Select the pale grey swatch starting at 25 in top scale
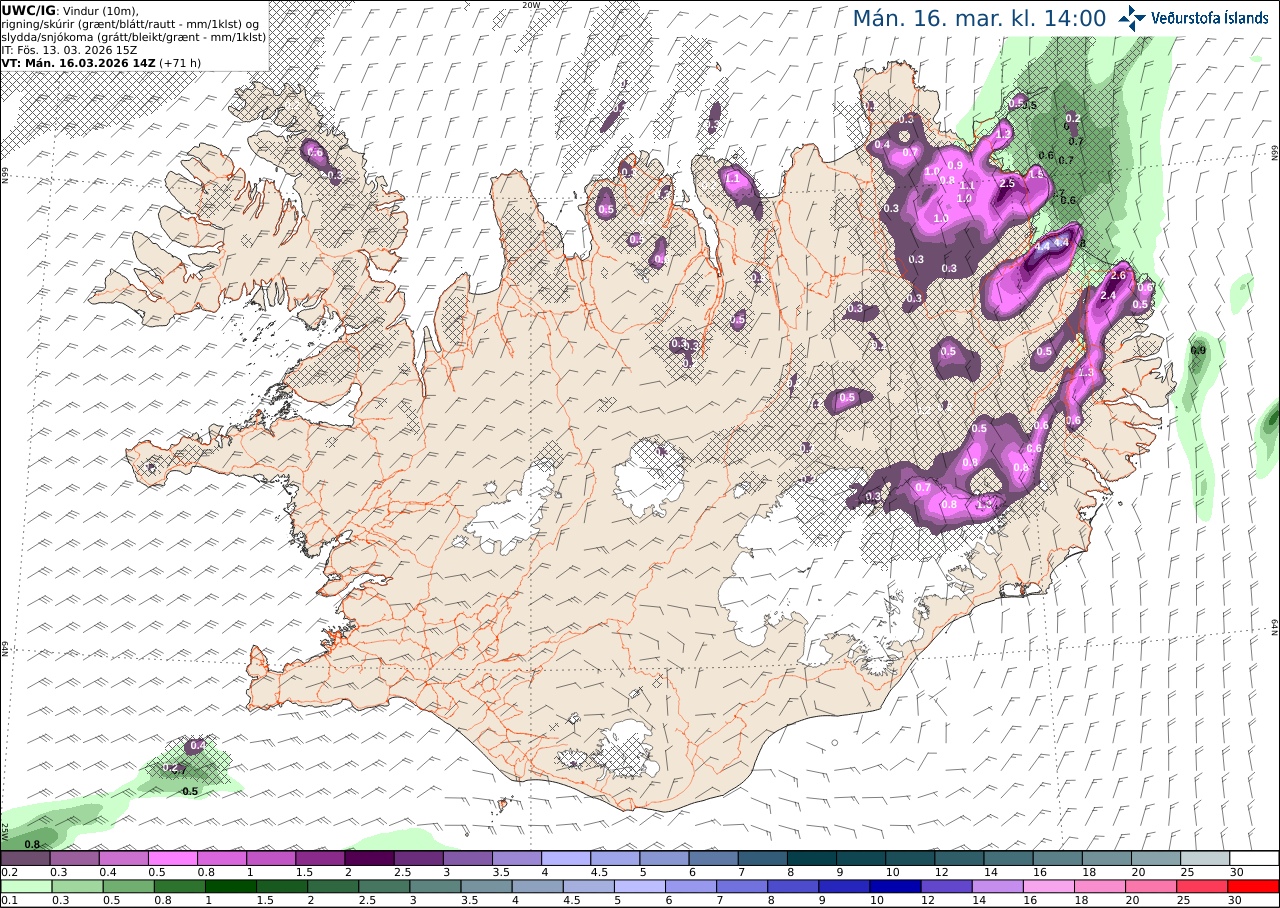 1205,858
